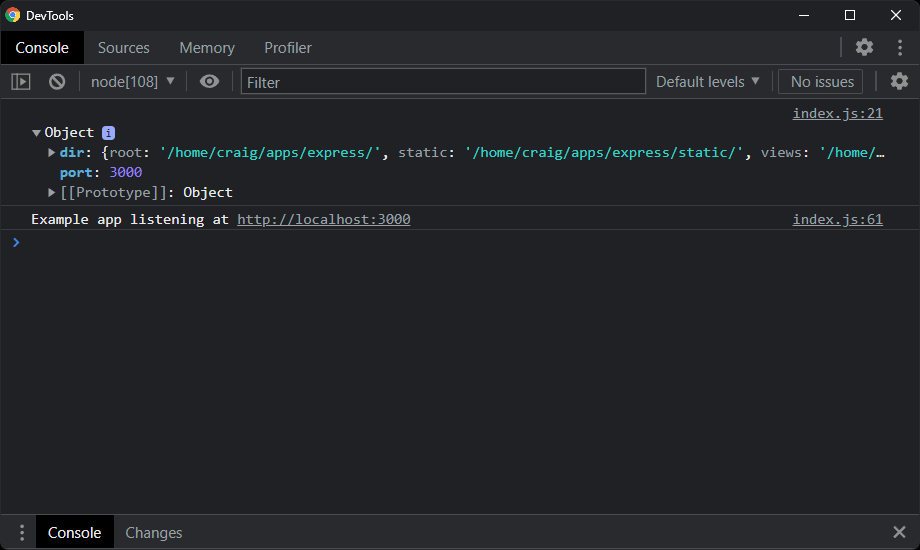Show the console sidebar panel
Viewport: 920px width, 550px height.
pyautogui.click(x=21, y=82)
